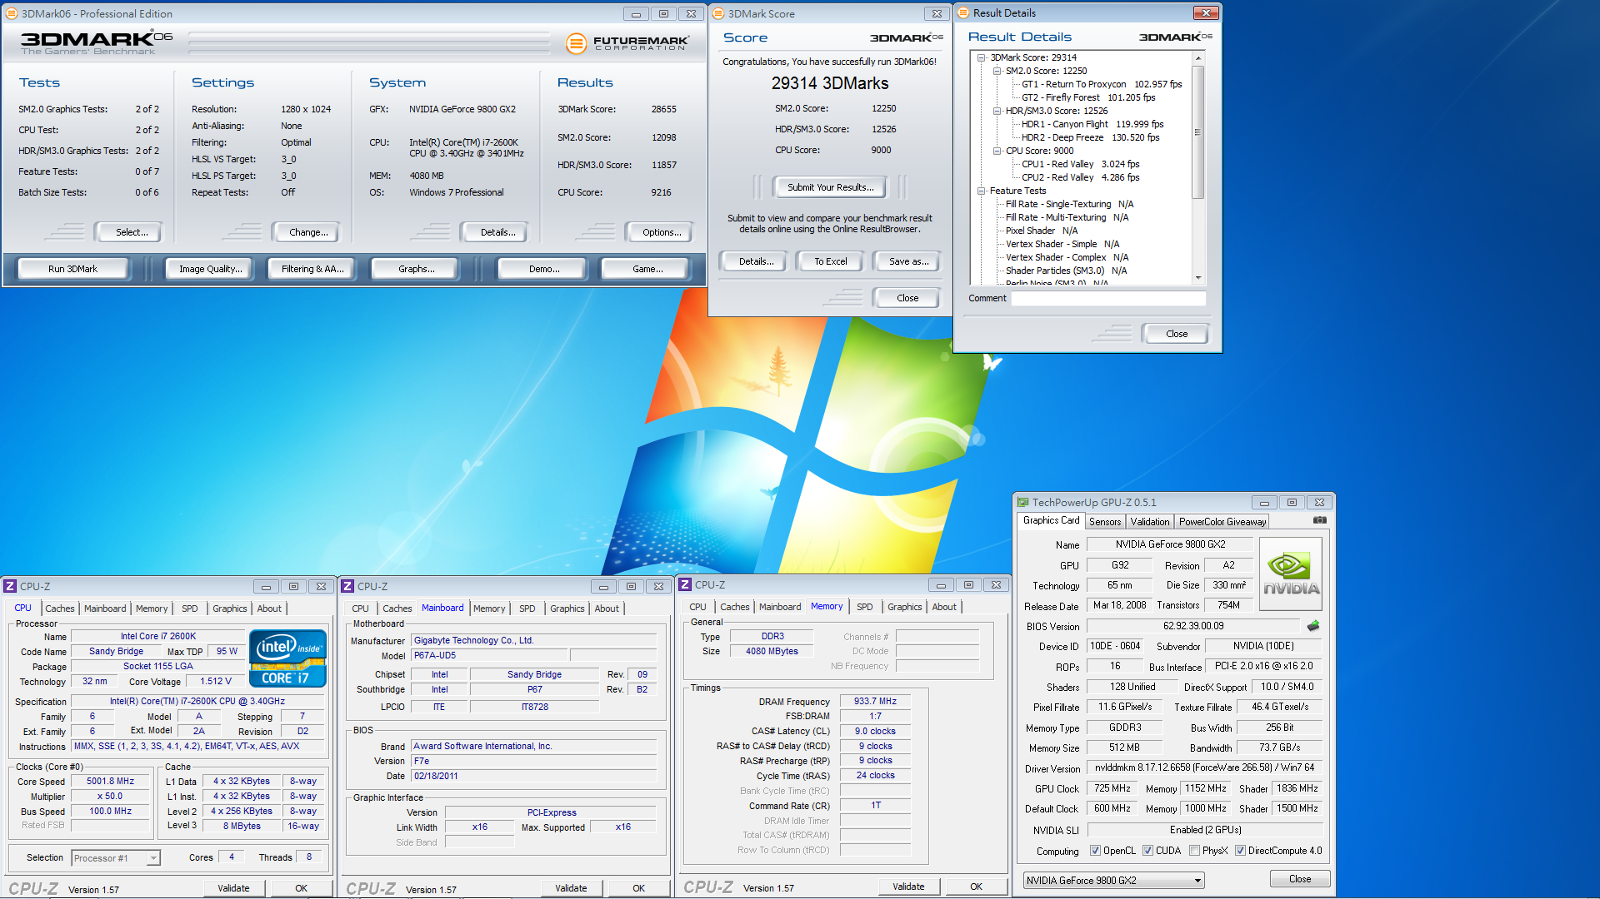Click Change... under Settings
Screen dimensions: 1600x899
[309, 232]
